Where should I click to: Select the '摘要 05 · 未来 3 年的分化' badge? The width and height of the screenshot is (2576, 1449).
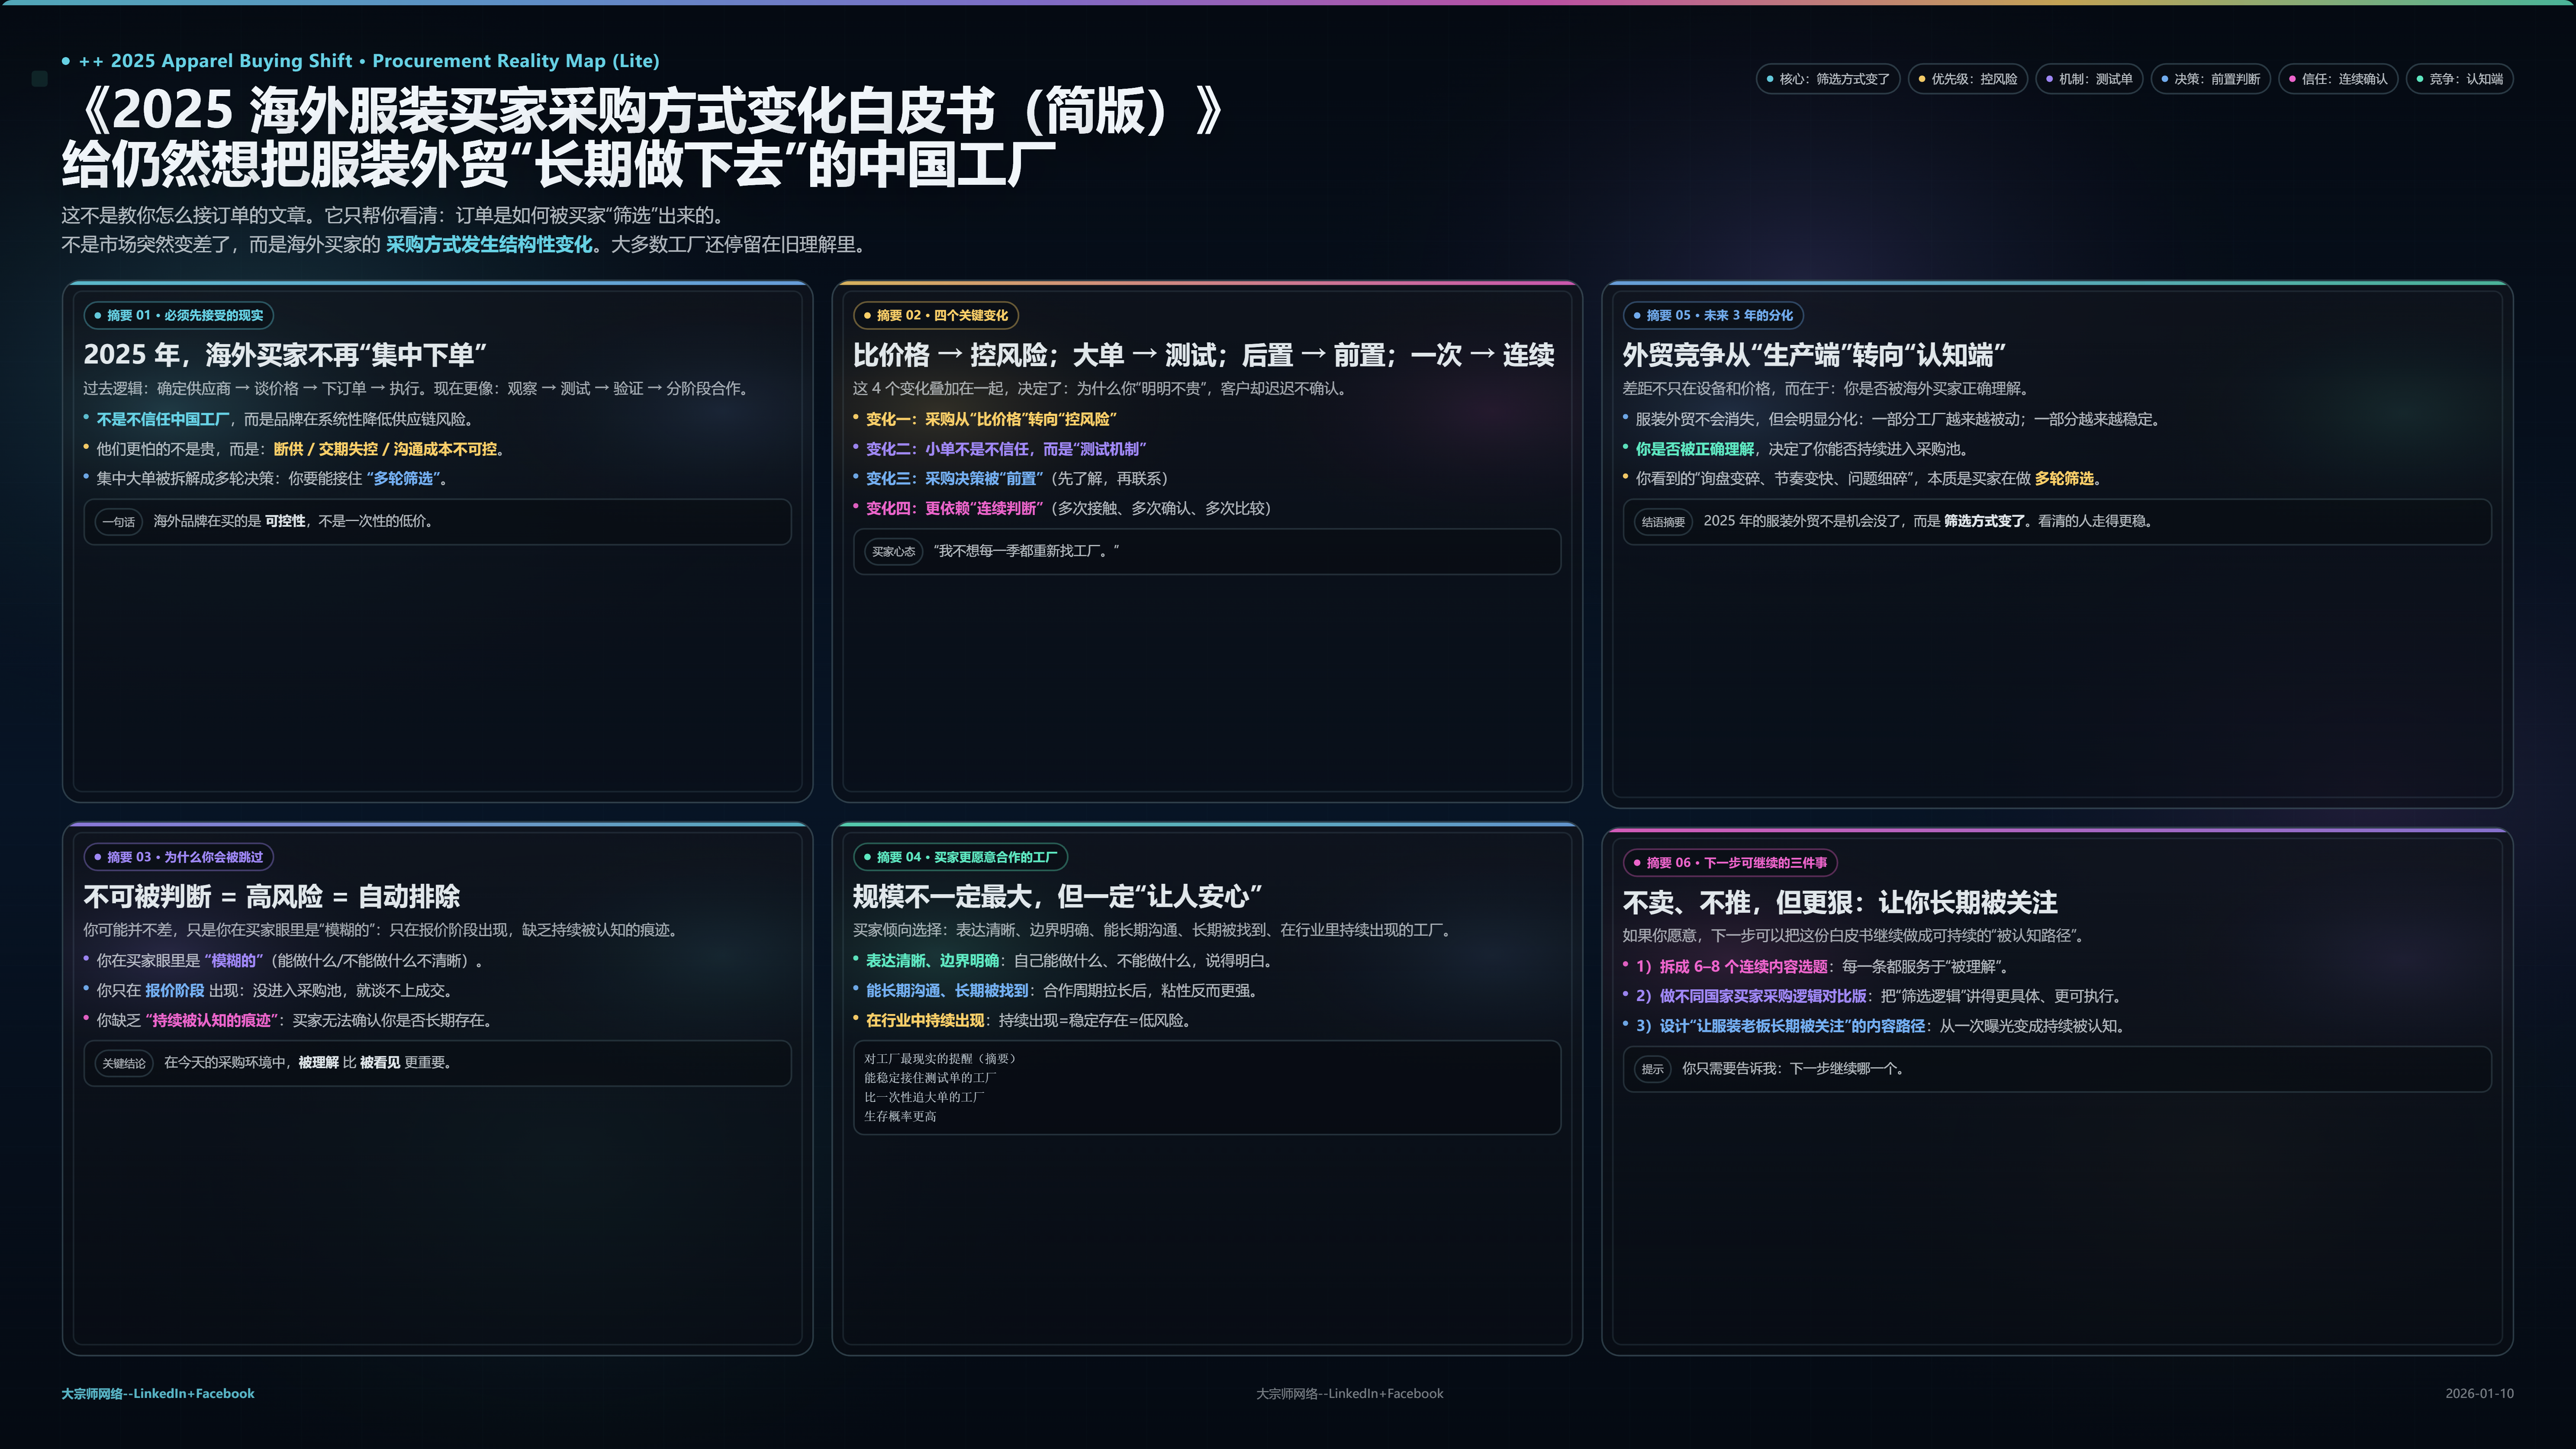tap(1712, 315)
